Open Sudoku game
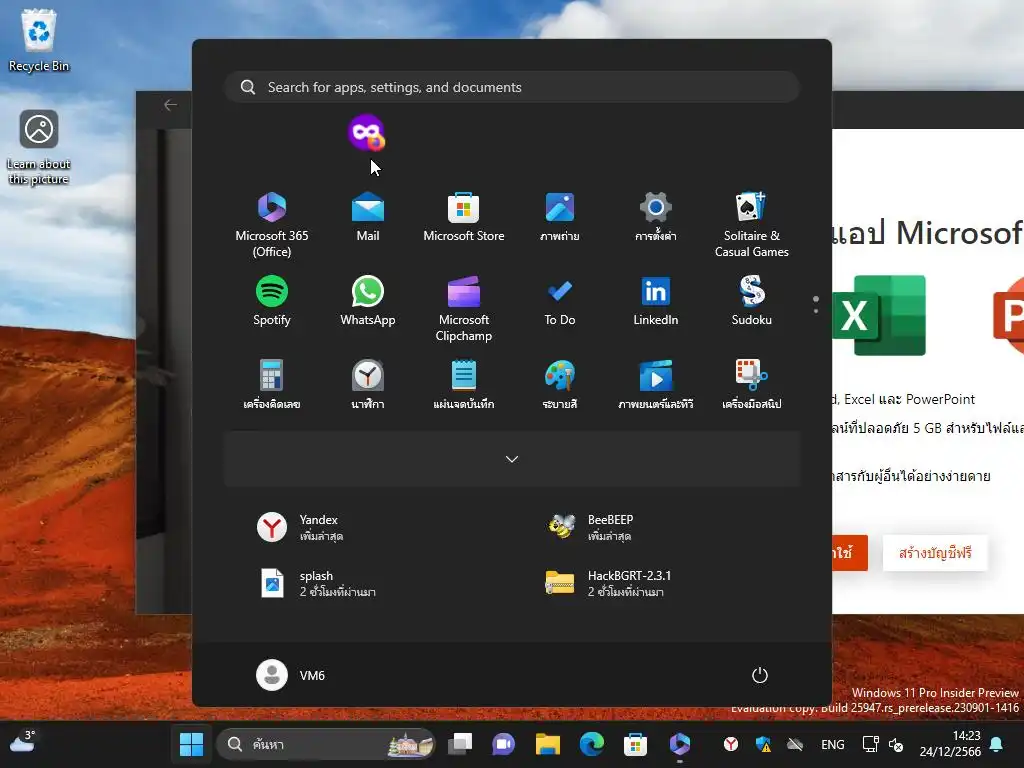Screen dimensions: 1024x768 tap(752, 300)
